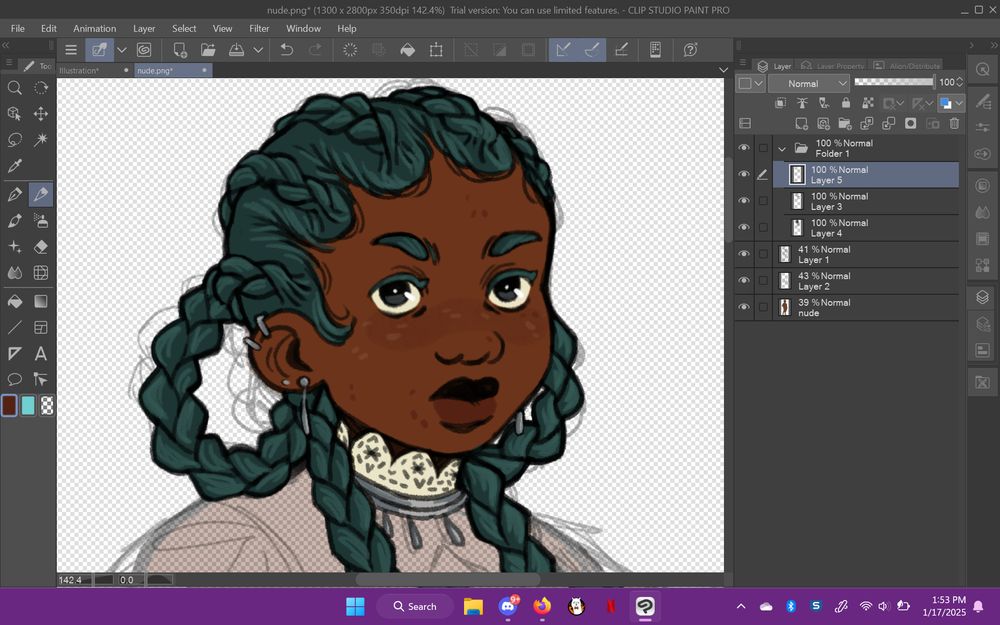Hide Layer 5 with its eye icon
The width and height of the screenshot is (1000, 625).
(744, 174)
